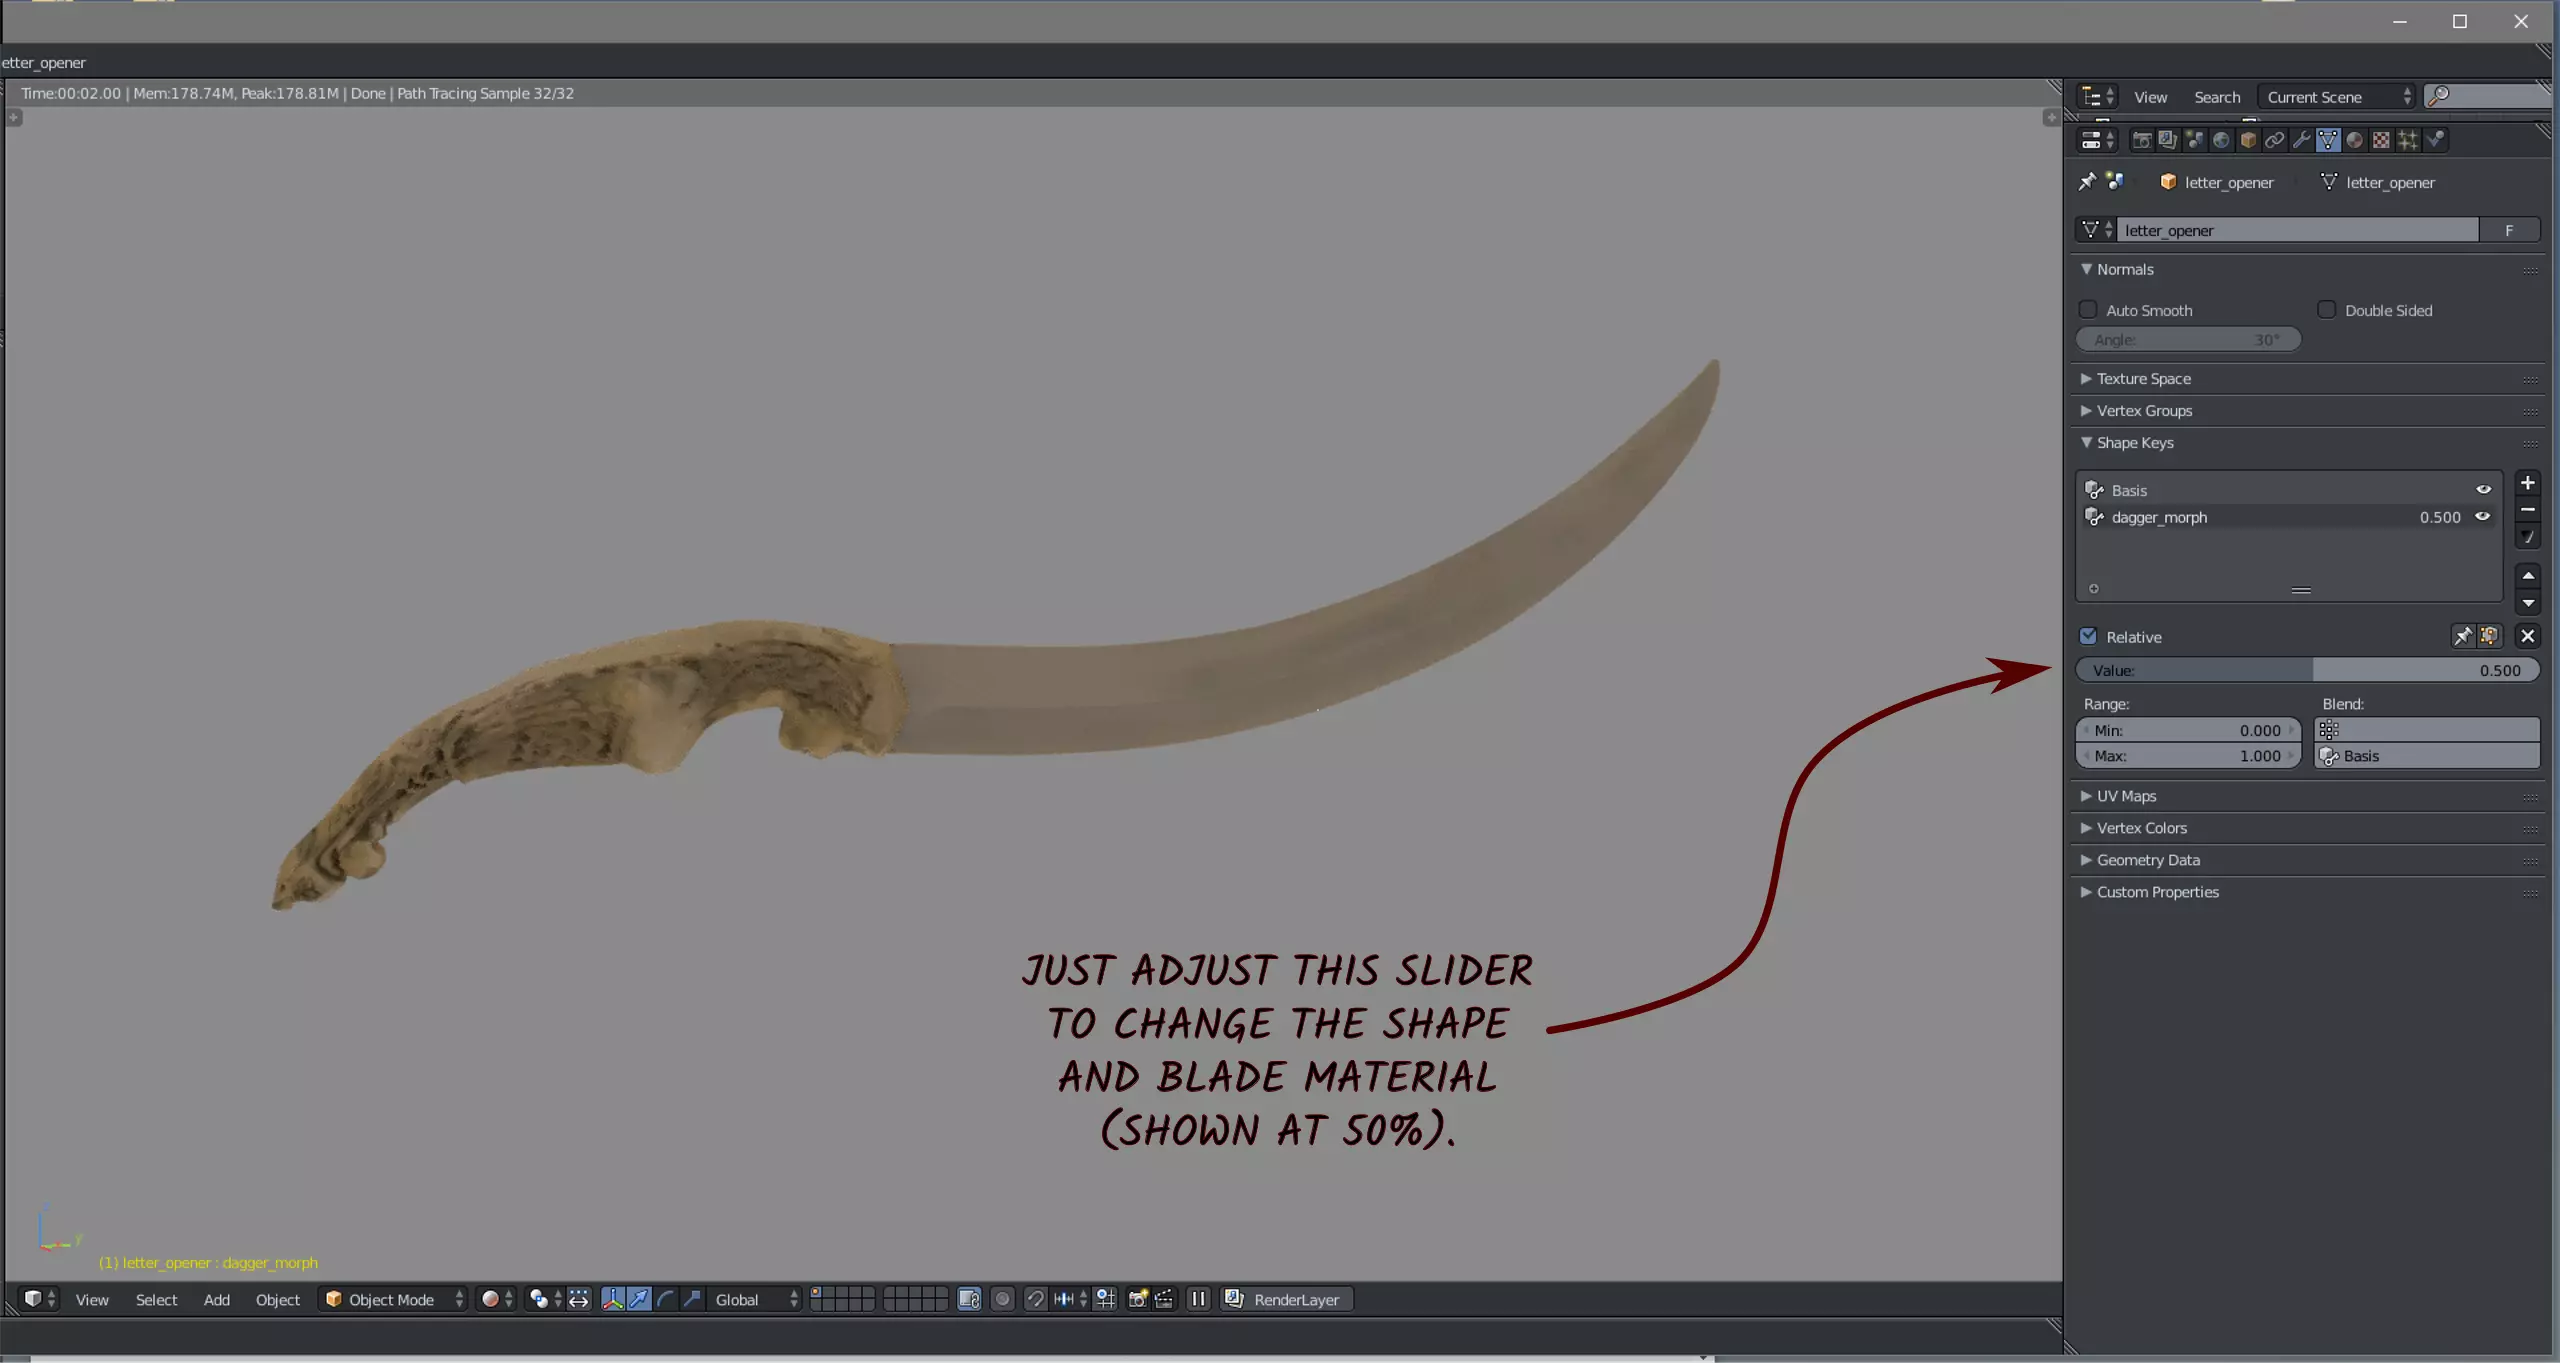Toggle shape key edit mode icon
This screenshot has height=1363, width=2560.
pyautogui.click(x=2489, y=636)
